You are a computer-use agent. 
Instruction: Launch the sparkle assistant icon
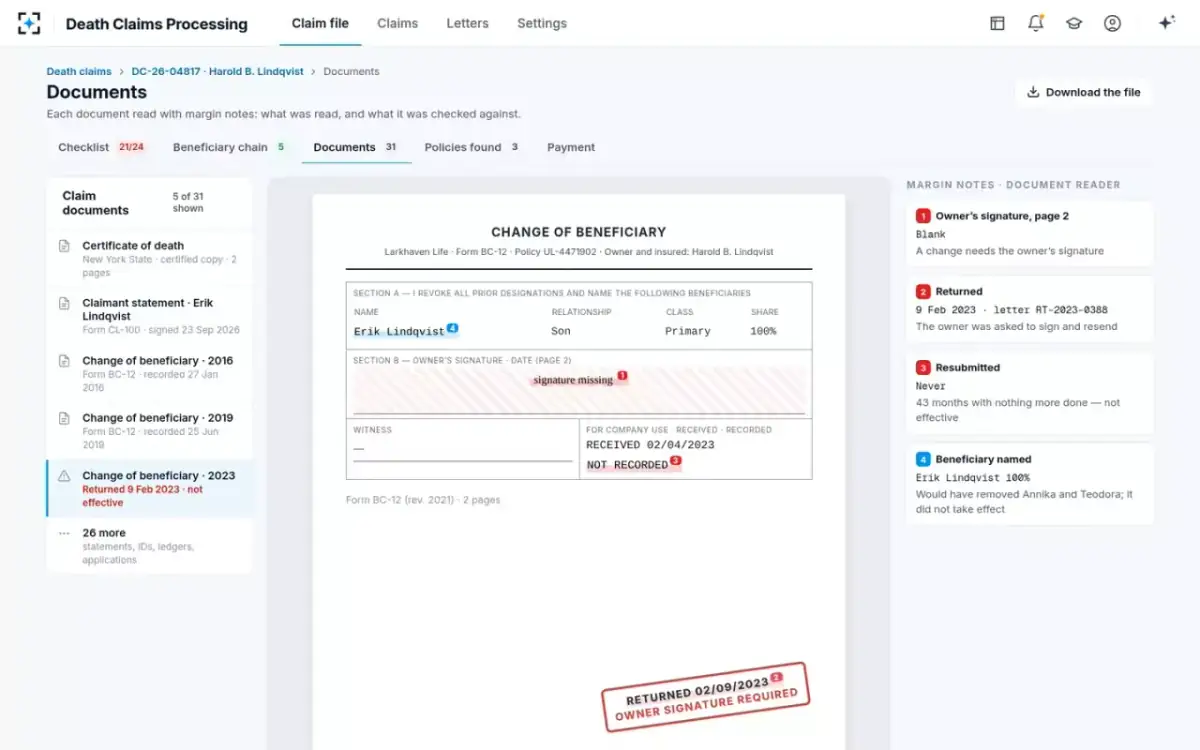coord(1166,23)
